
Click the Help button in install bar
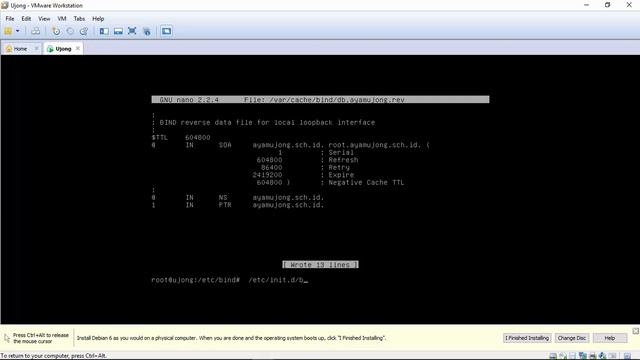coord(610,338)
